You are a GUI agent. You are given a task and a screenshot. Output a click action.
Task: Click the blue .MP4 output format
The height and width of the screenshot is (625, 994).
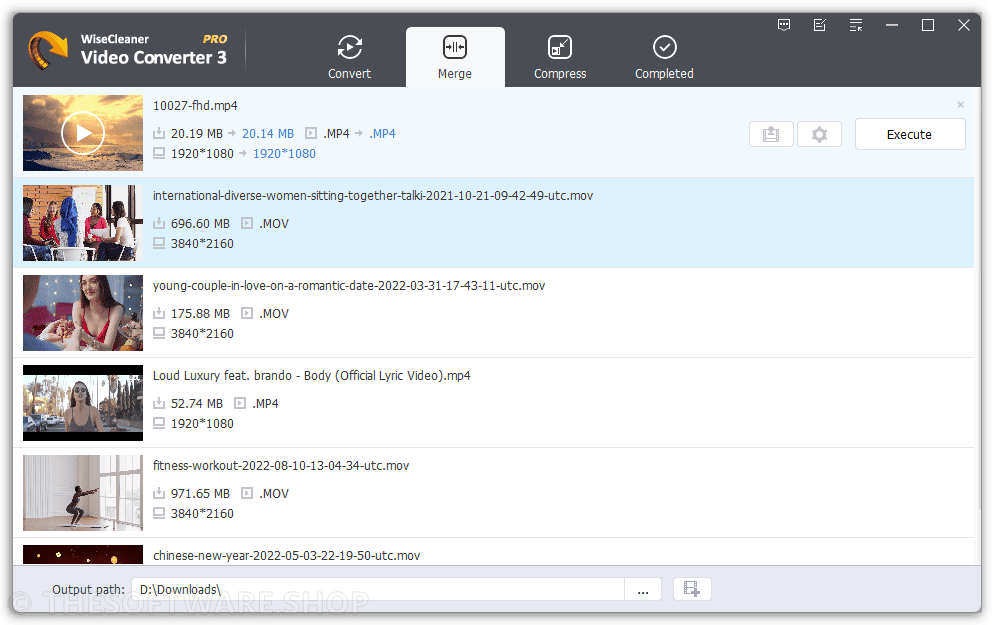click(x=382, y=134)
